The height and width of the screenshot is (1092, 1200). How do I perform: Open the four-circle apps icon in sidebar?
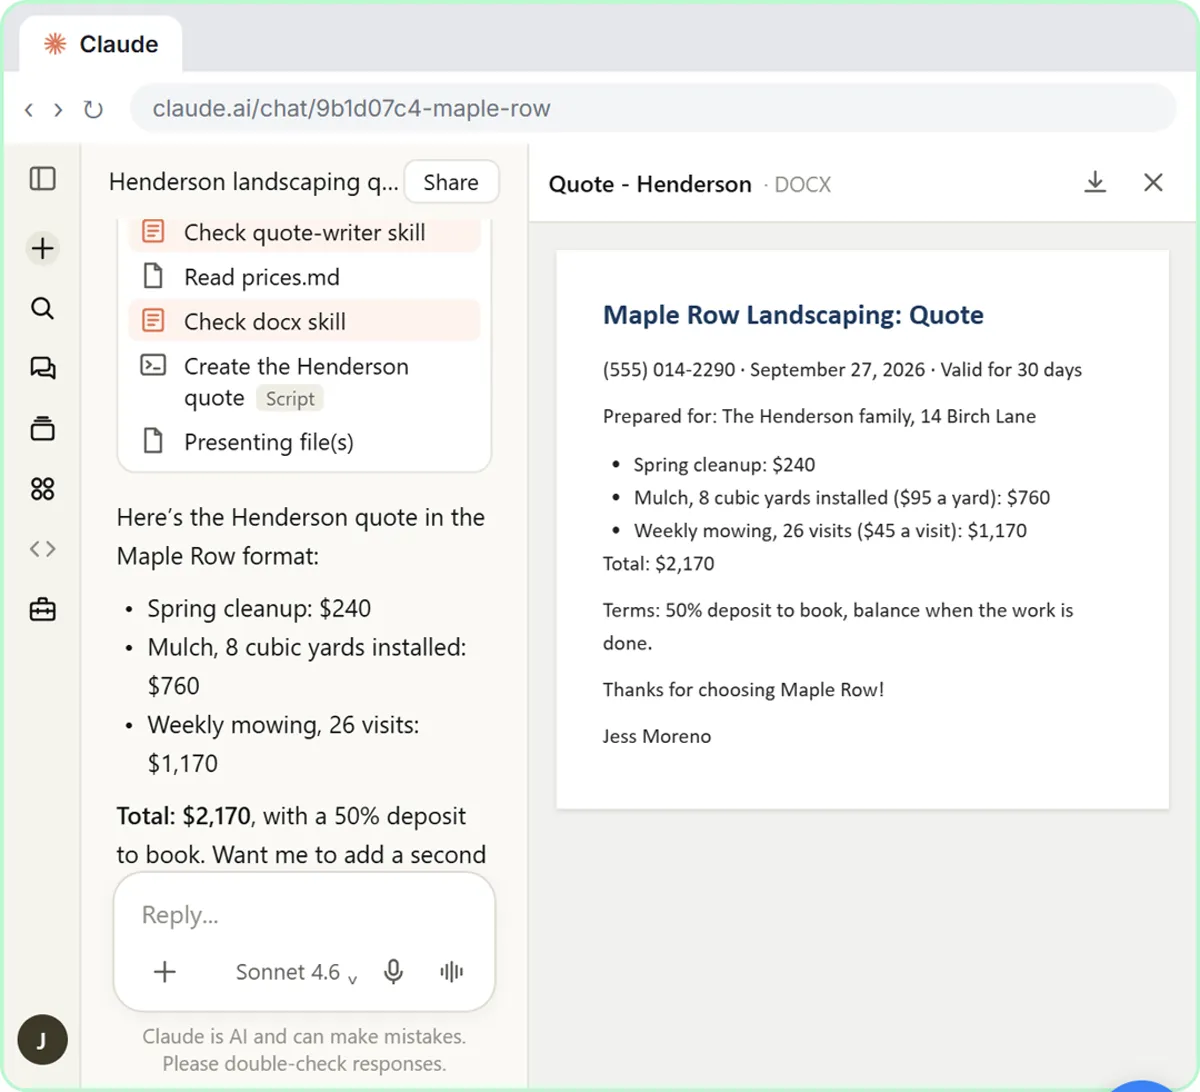(43, 489)
